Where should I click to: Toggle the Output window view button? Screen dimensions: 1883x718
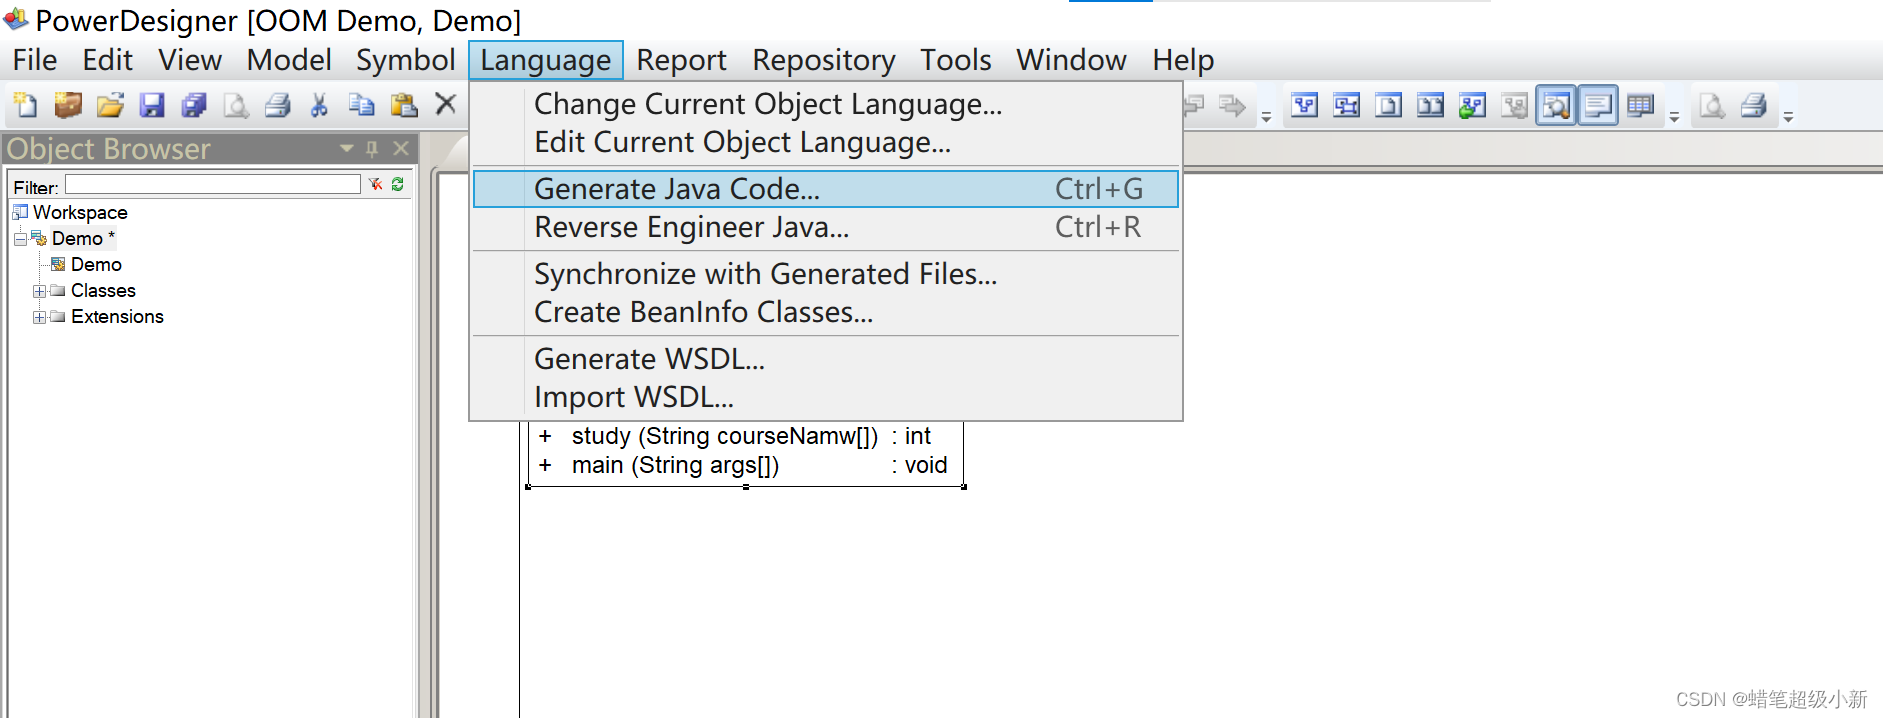click(1599, 105)
